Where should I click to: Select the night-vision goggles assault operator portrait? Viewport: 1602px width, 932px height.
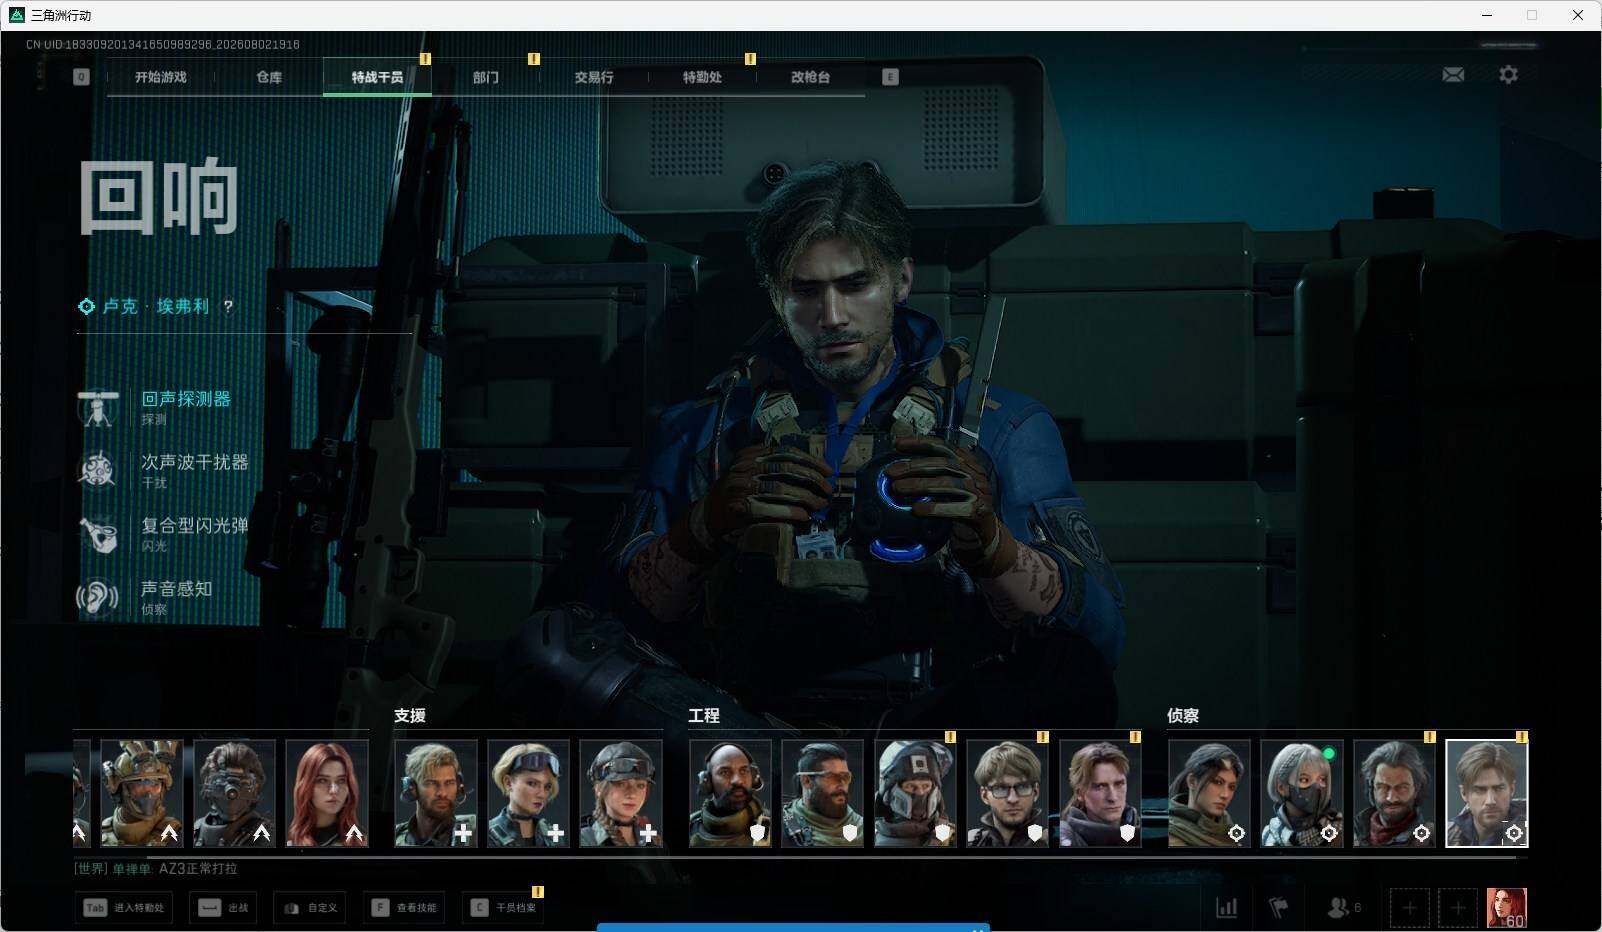[234, 793]
